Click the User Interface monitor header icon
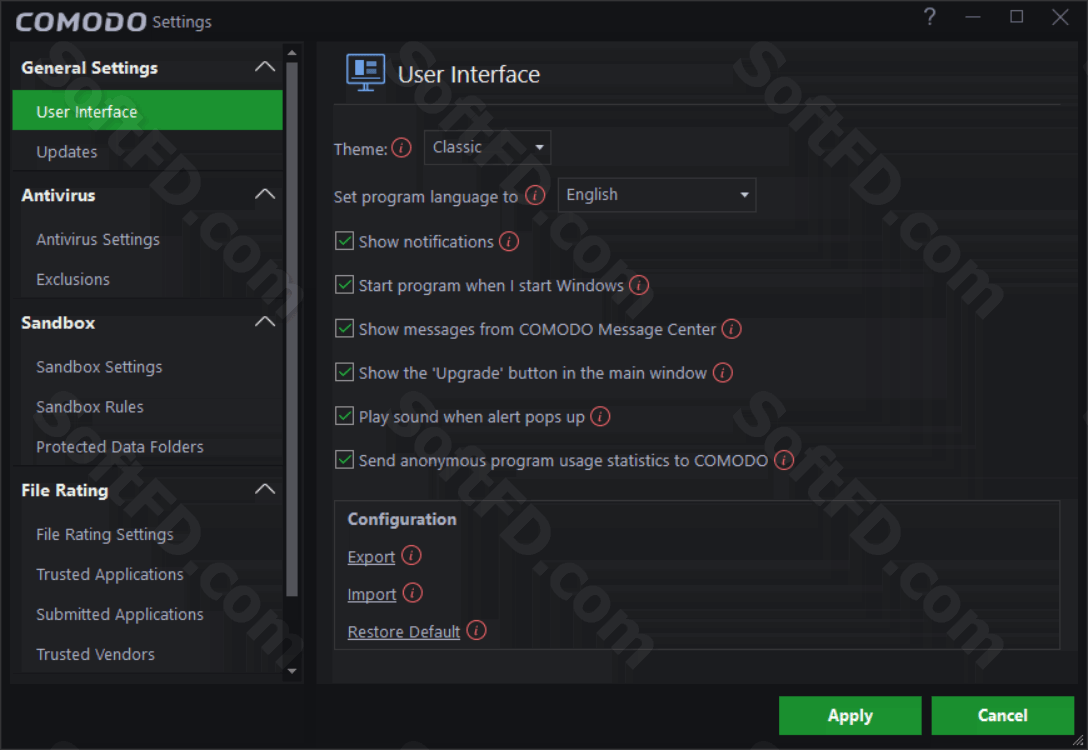Image resolution: width=1088 pixels, height=750 pixels. [x=366, y=73]
